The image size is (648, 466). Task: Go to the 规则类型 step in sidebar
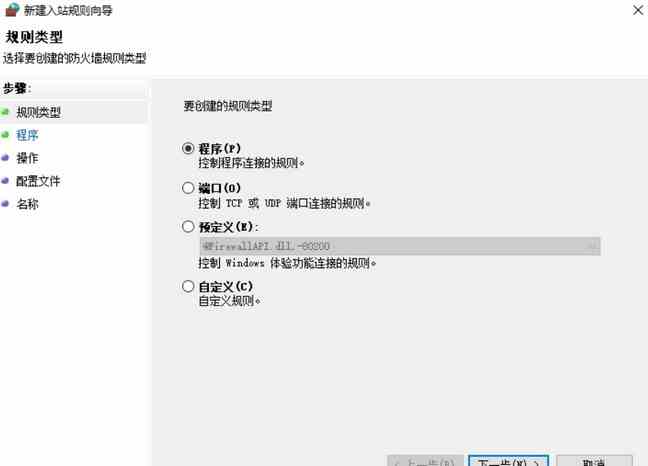coord(38,112)
